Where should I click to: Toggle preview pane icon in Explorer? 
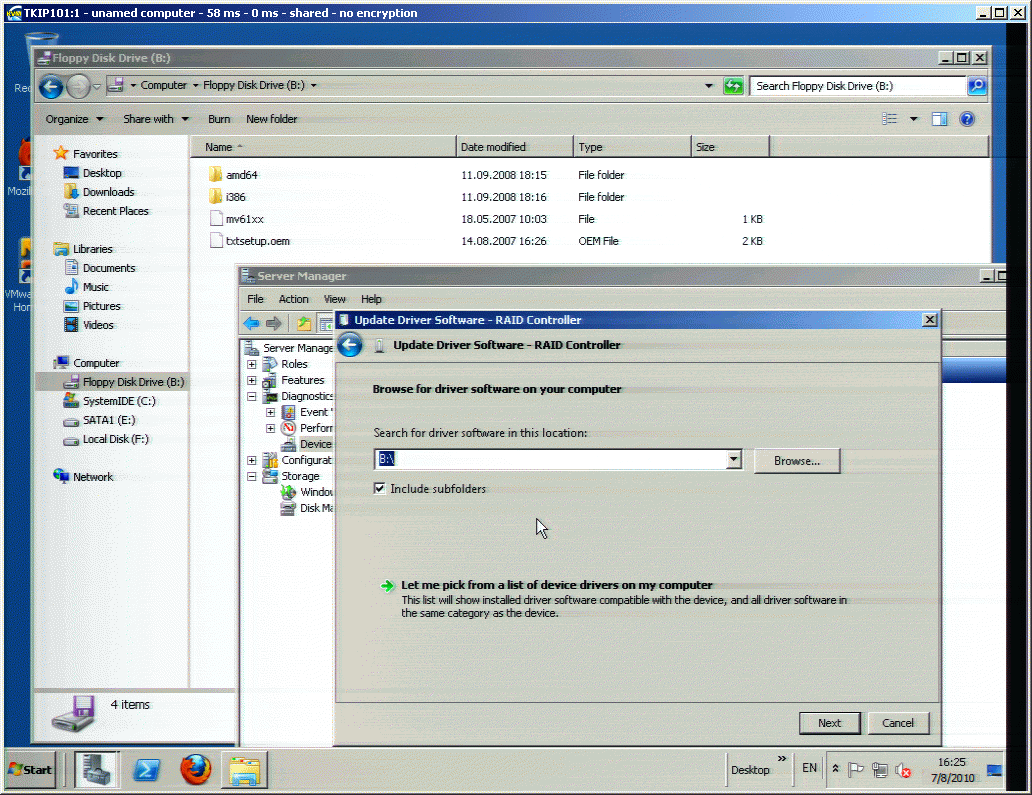point(939,119)
